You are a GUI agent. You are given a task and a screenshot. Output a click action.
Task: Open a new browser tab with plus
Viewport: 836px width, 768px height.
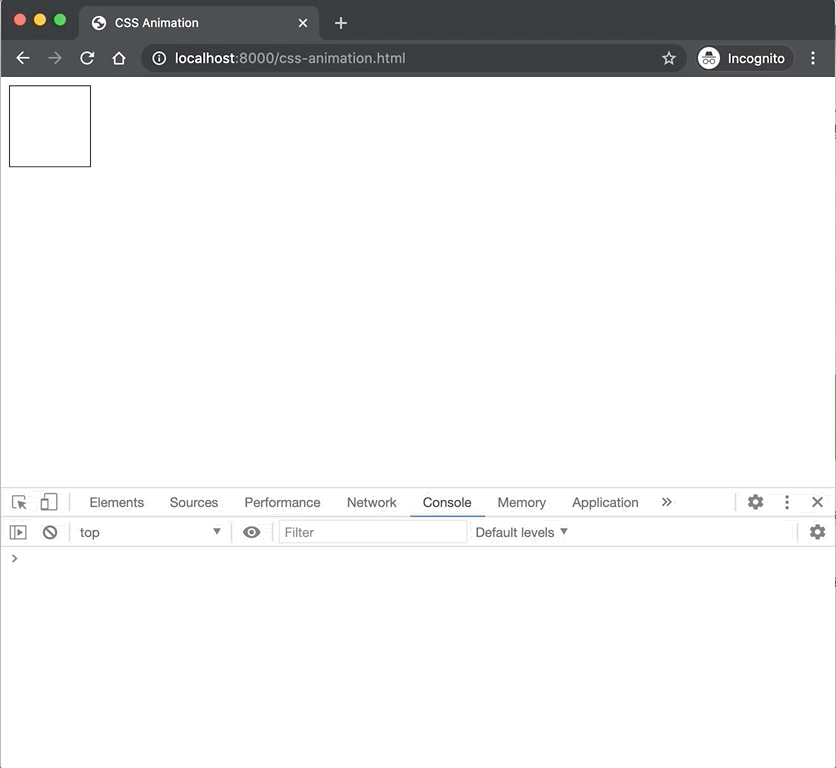point(341,22)
